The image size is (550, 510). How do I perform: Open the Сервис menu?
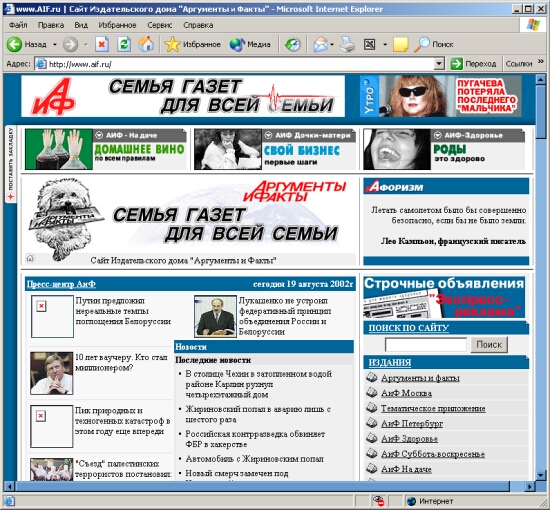click(160, 25)
